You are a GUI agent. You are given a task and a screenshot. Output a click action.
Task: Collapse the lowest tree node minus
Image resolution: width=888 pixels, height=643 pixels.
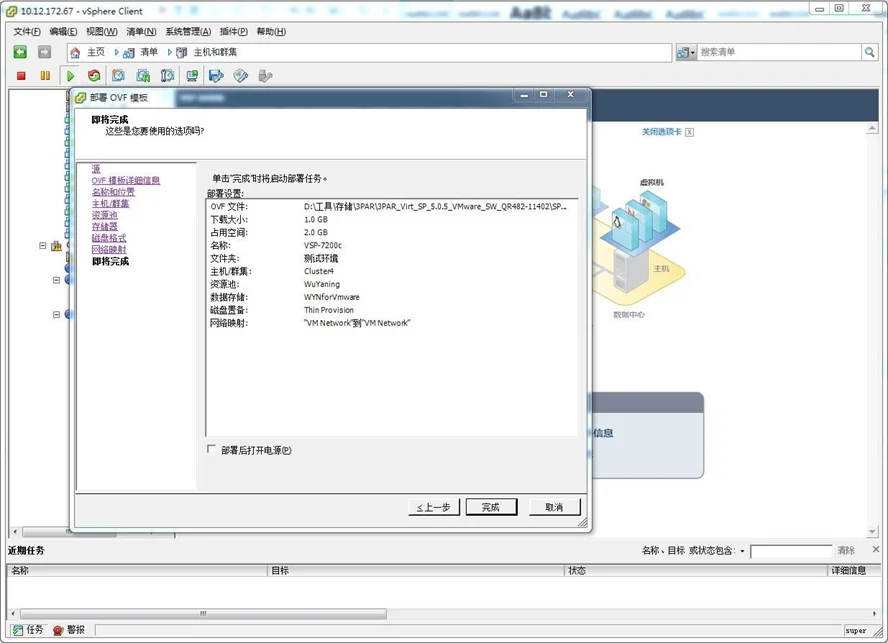56,314
